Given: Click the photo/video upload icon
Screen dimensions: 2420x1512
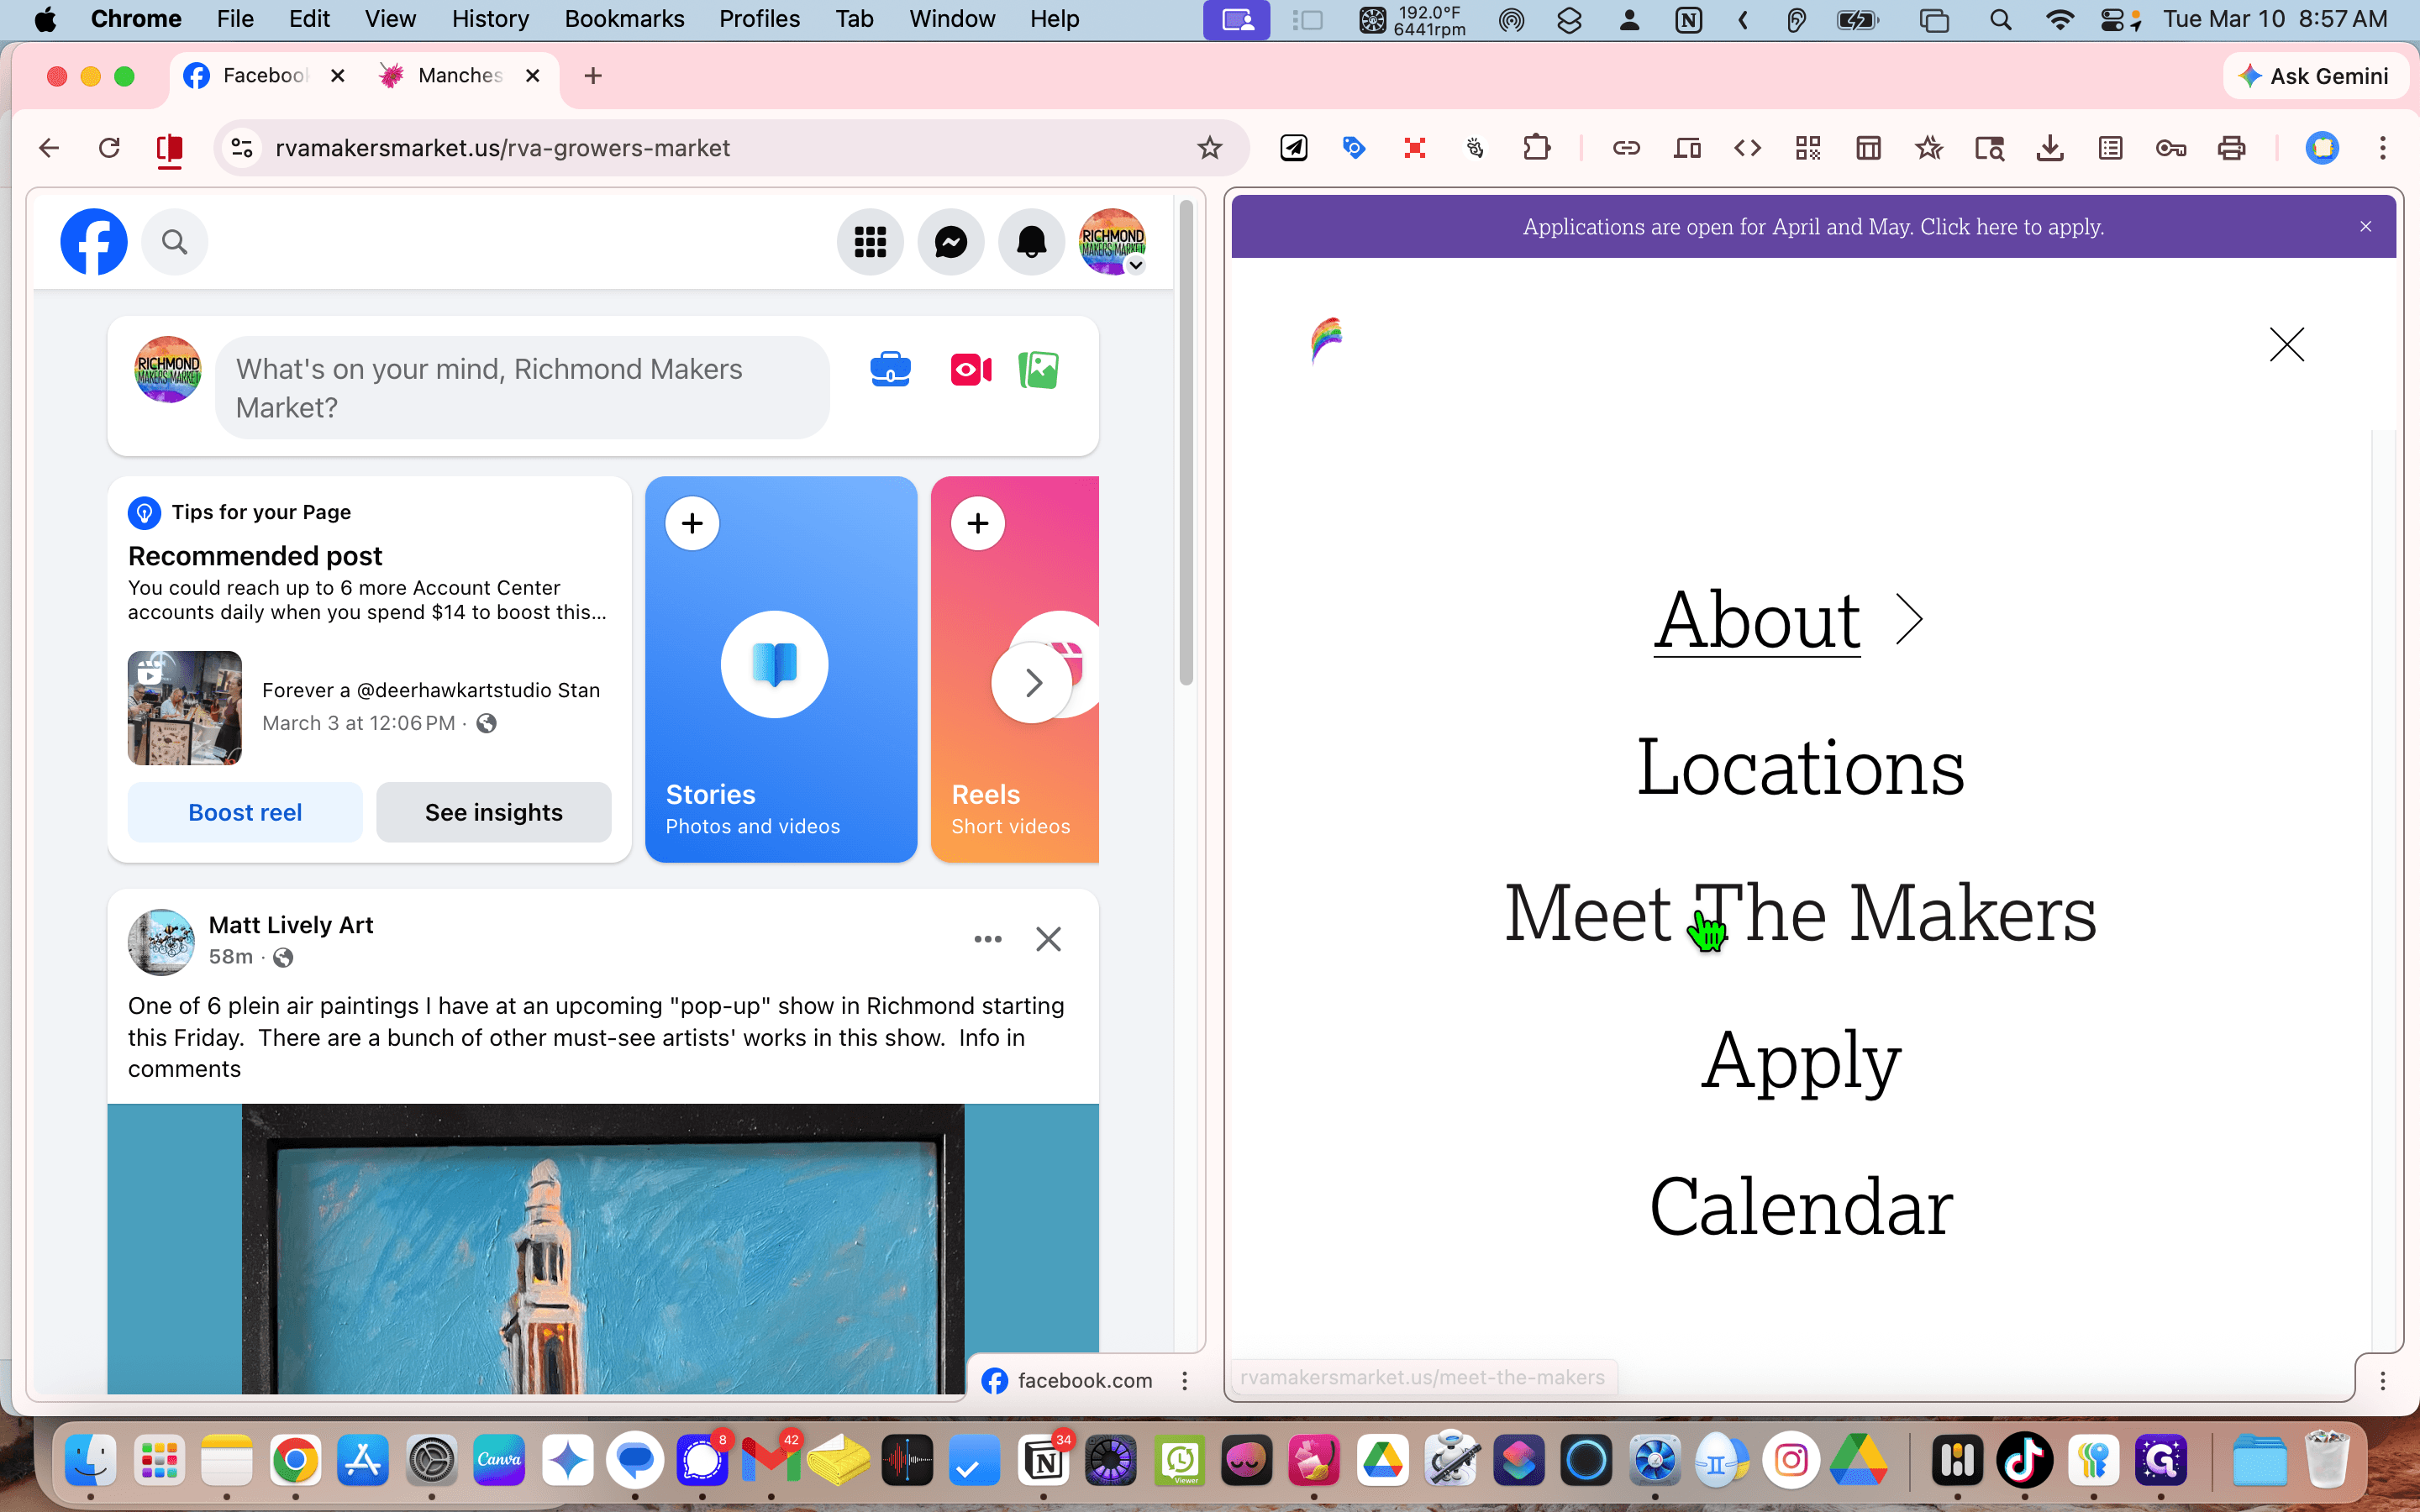Looking at the screenshot, I should (1038, 370).
